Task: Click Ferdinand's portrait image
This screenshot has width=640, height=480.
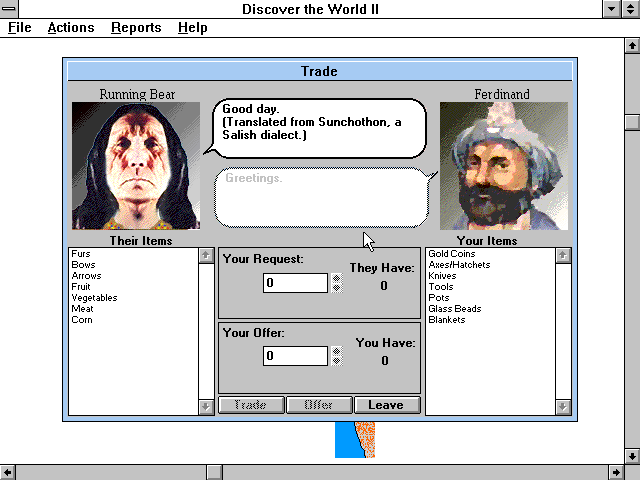Action: pos(503,166)
